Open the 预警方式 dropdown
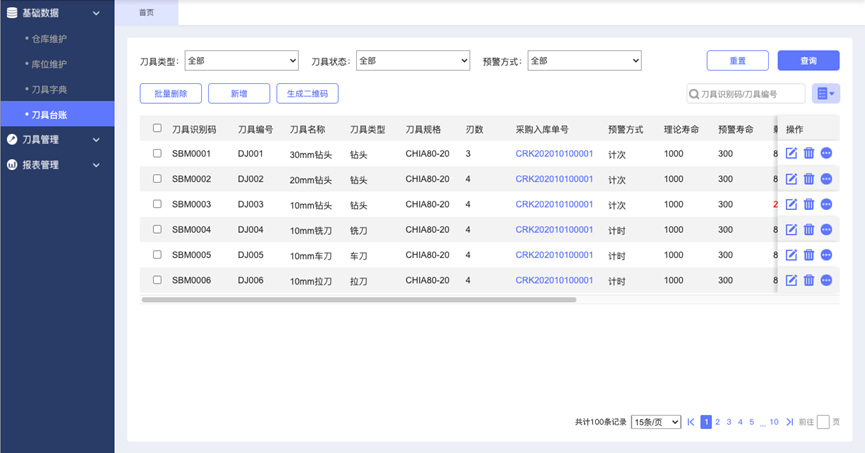Image resolution: width=865 pixels, height=453 pixels. (585, 61)
